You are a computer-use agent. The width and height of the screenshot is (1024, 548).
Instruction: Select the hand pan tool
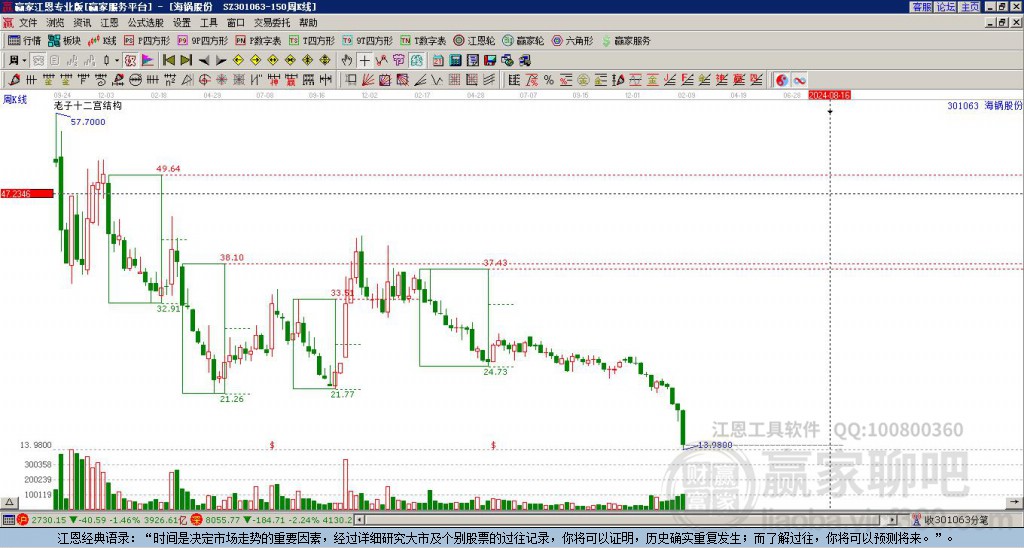pyautogui.click(x=347, y=61)
